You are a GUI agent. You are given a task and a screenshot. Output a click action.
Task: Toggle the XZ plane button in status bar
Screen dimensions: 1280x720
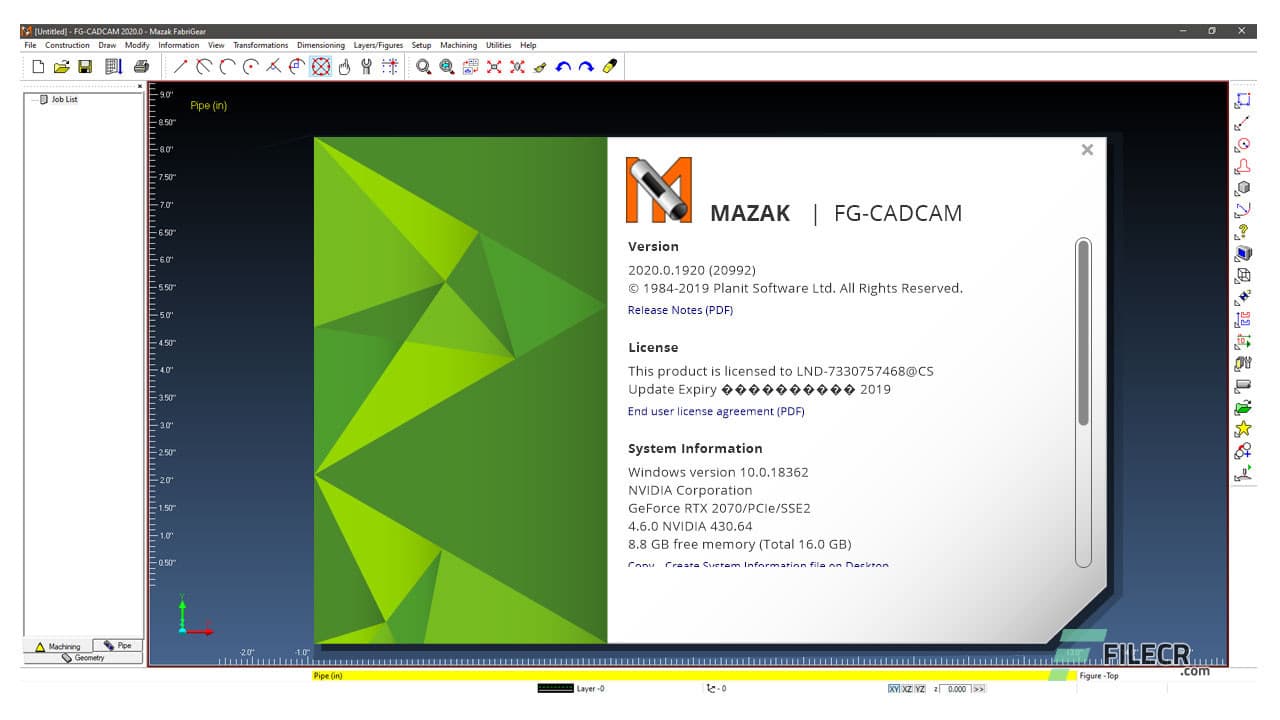906,689
